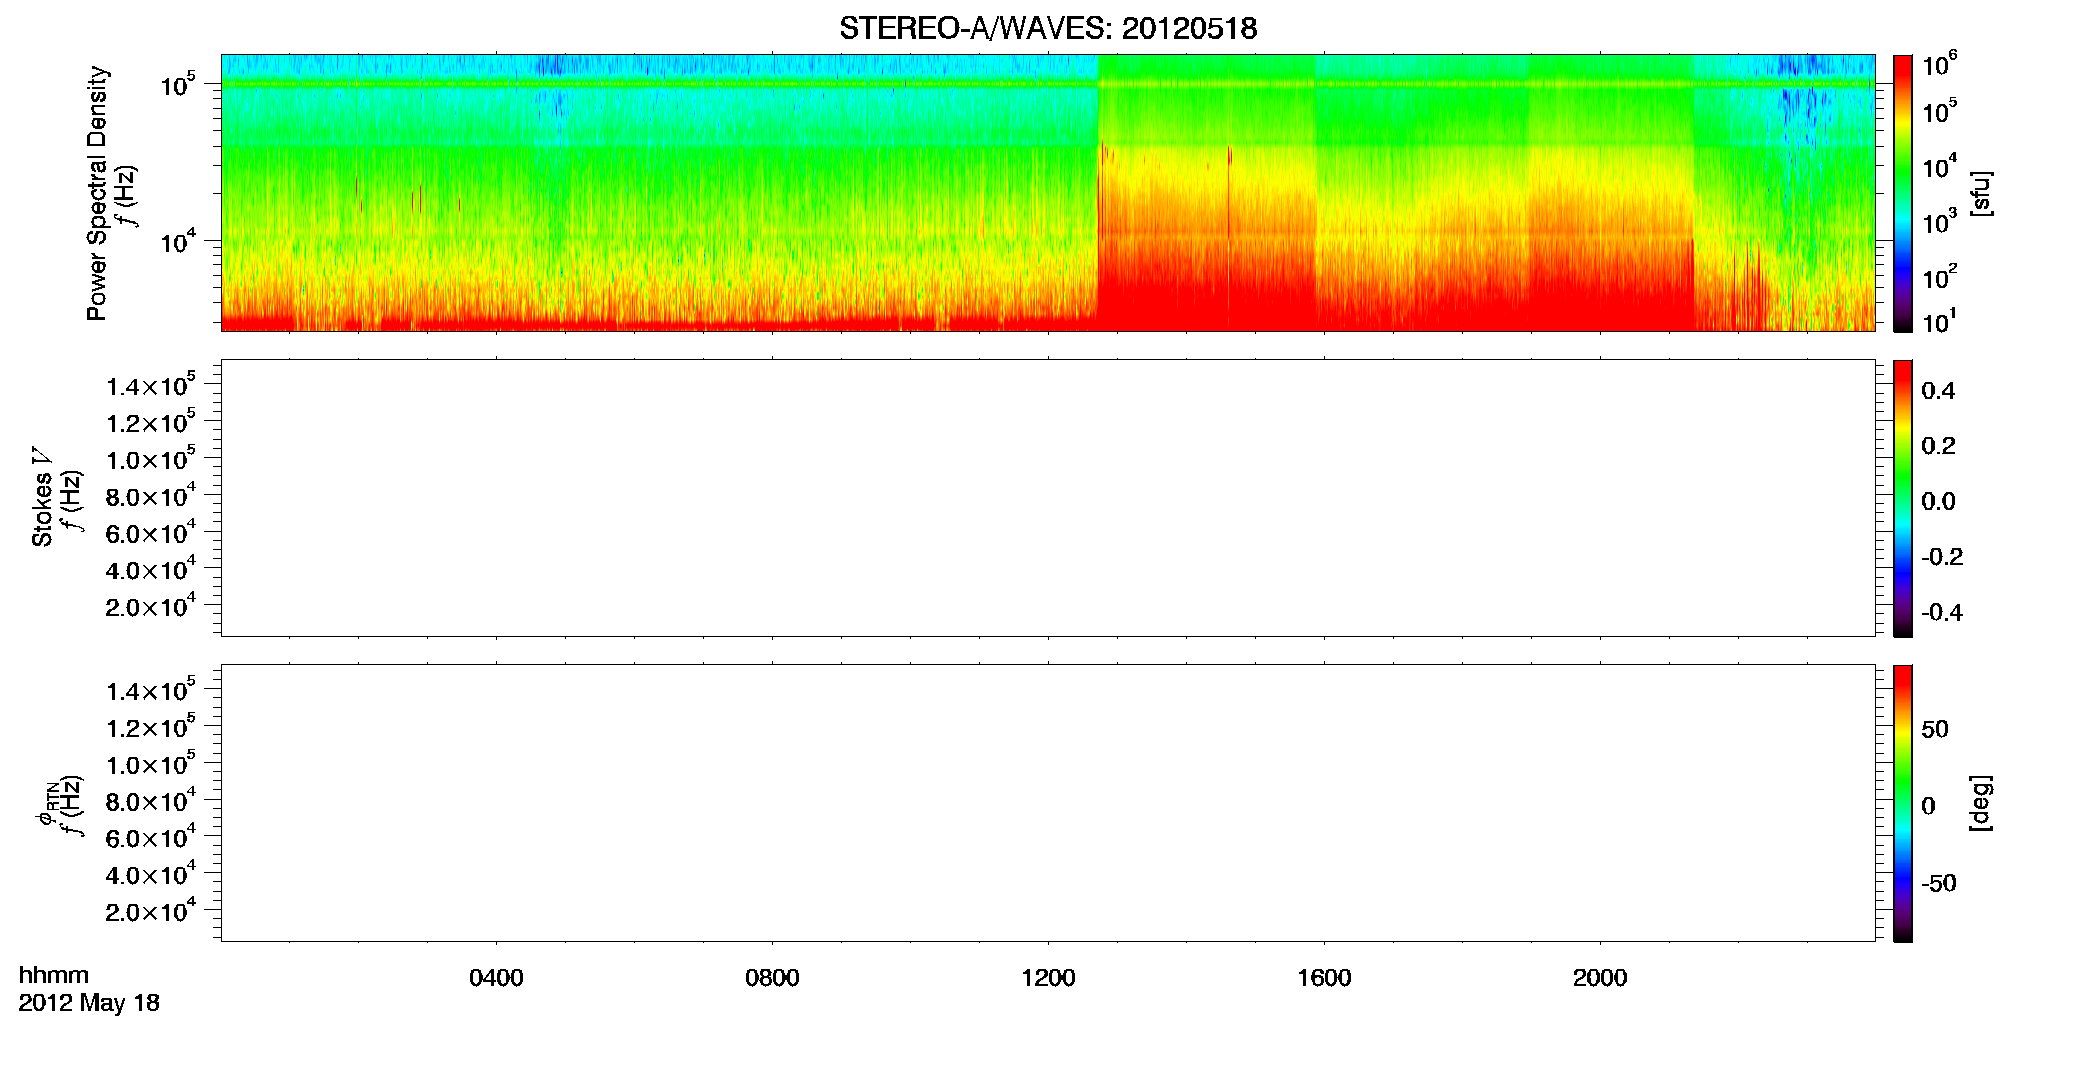Click the 2000 time tick label

tap(1600, 978)
